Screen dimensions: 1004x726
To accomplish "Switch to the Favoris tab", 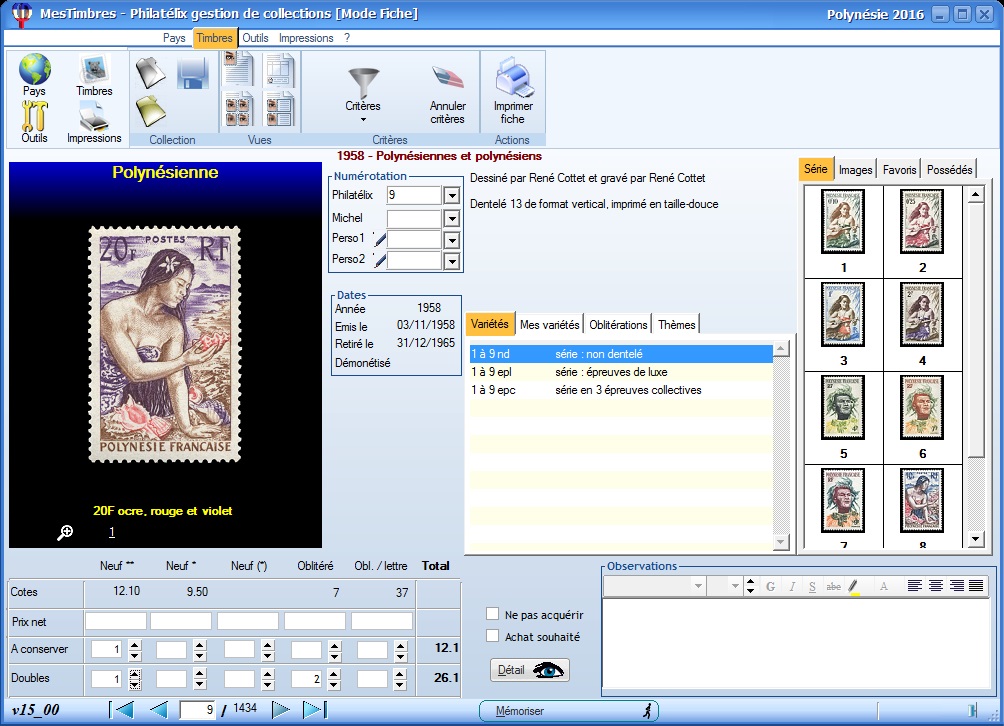I will point(899,170).
